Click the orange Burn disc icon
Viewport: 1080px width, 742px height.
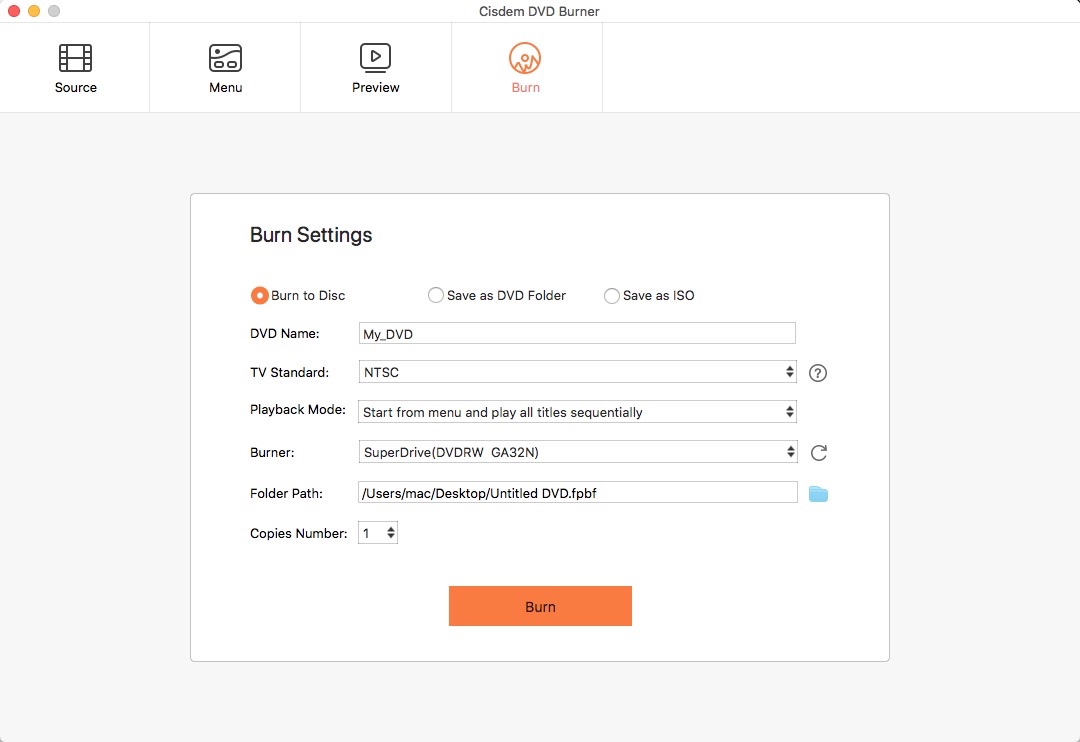tap(525, 58)
